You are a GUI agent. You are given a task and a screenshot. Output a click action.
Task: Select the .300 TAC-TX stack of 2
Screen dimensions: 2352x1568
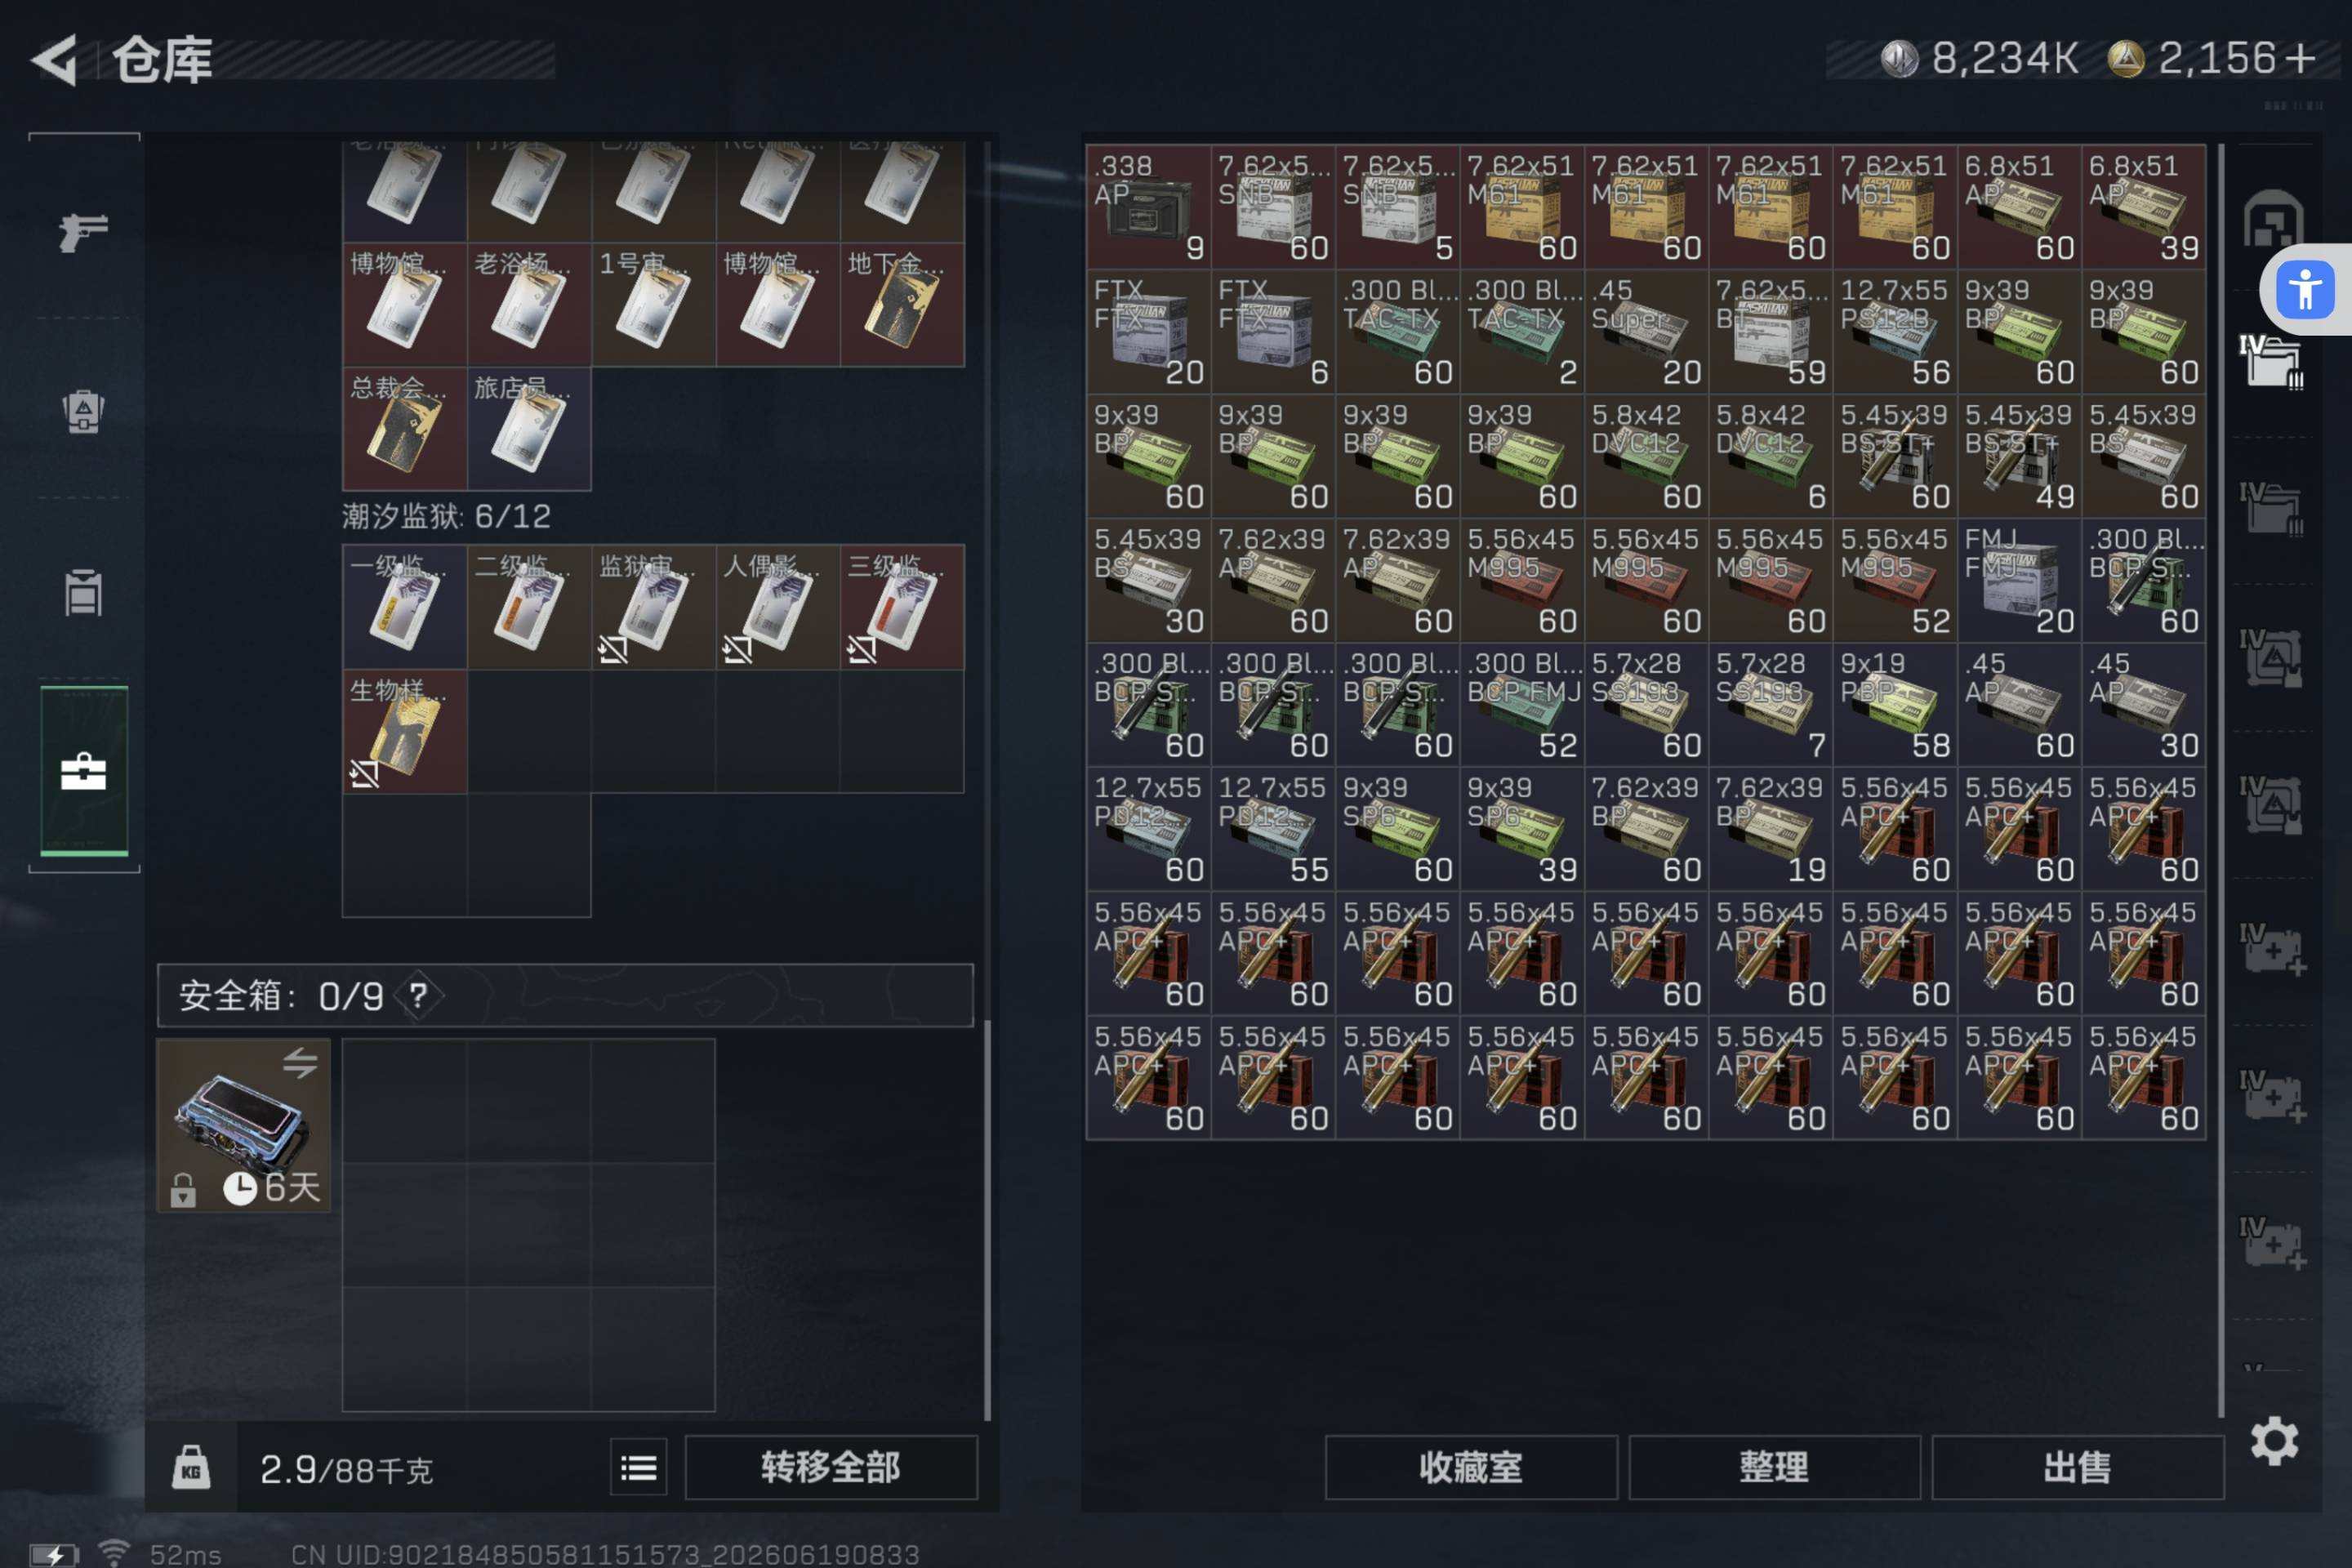pos(1522,332)
